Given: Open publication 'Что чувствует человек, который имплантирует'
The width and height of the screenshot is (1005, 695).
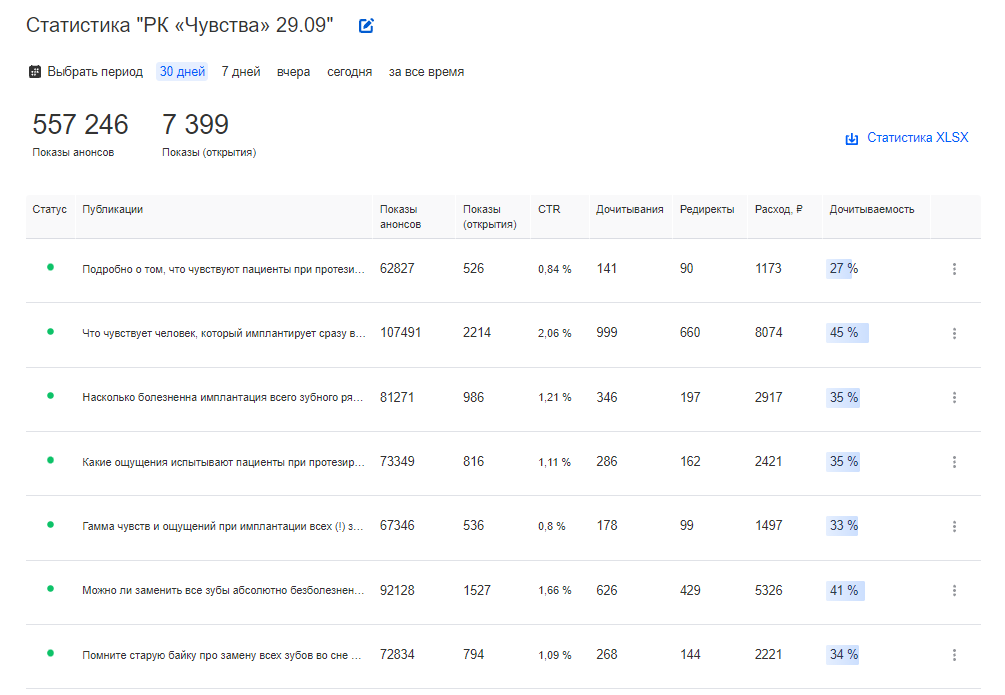Looking at the screenshot, I should click(x=224, y=333).
